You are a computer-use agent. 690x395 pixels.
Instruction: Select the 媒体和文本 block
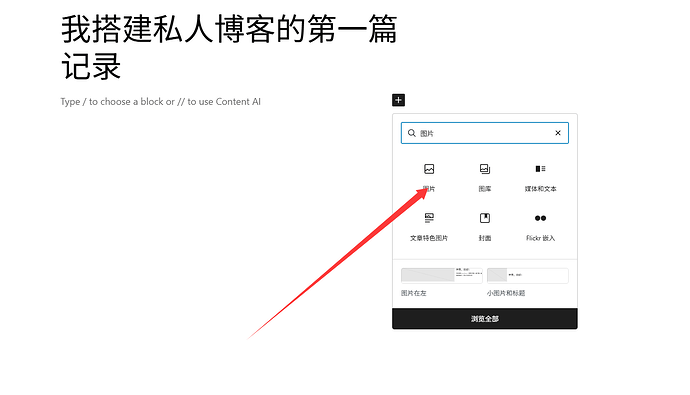click(540, 178)
